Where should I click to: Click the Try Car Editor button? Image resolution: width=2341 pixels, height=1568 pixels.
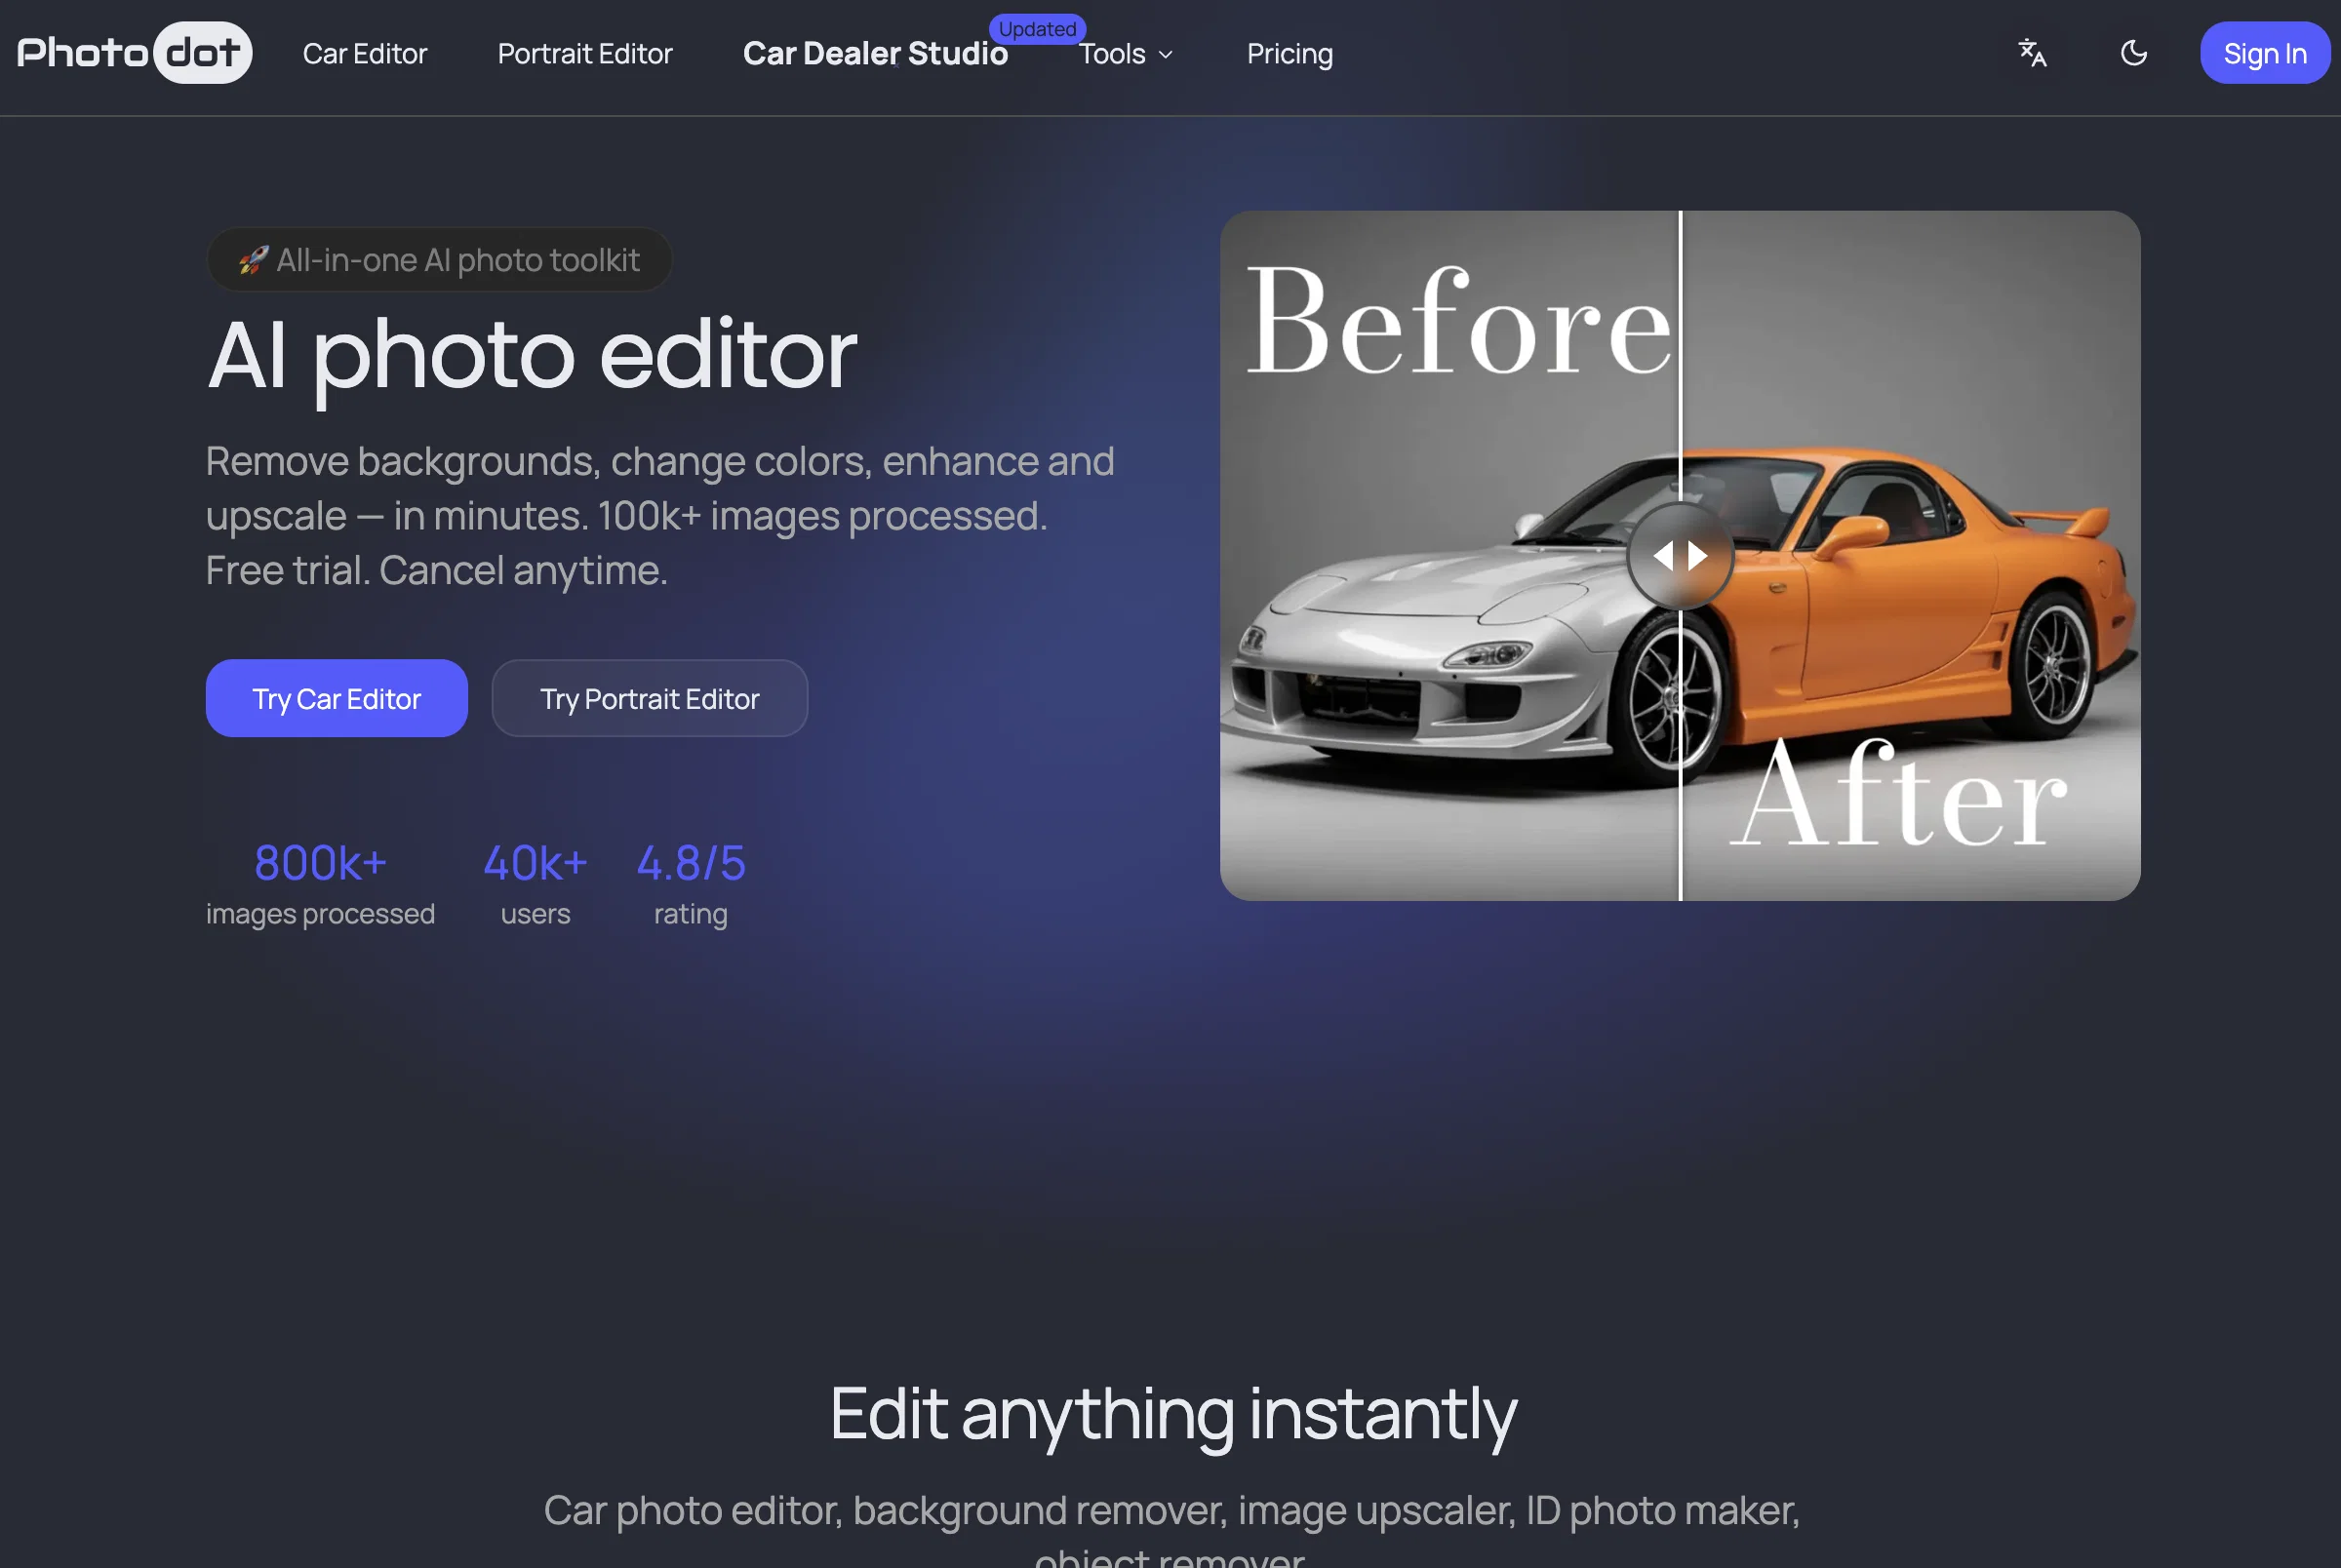click(337, 698)
